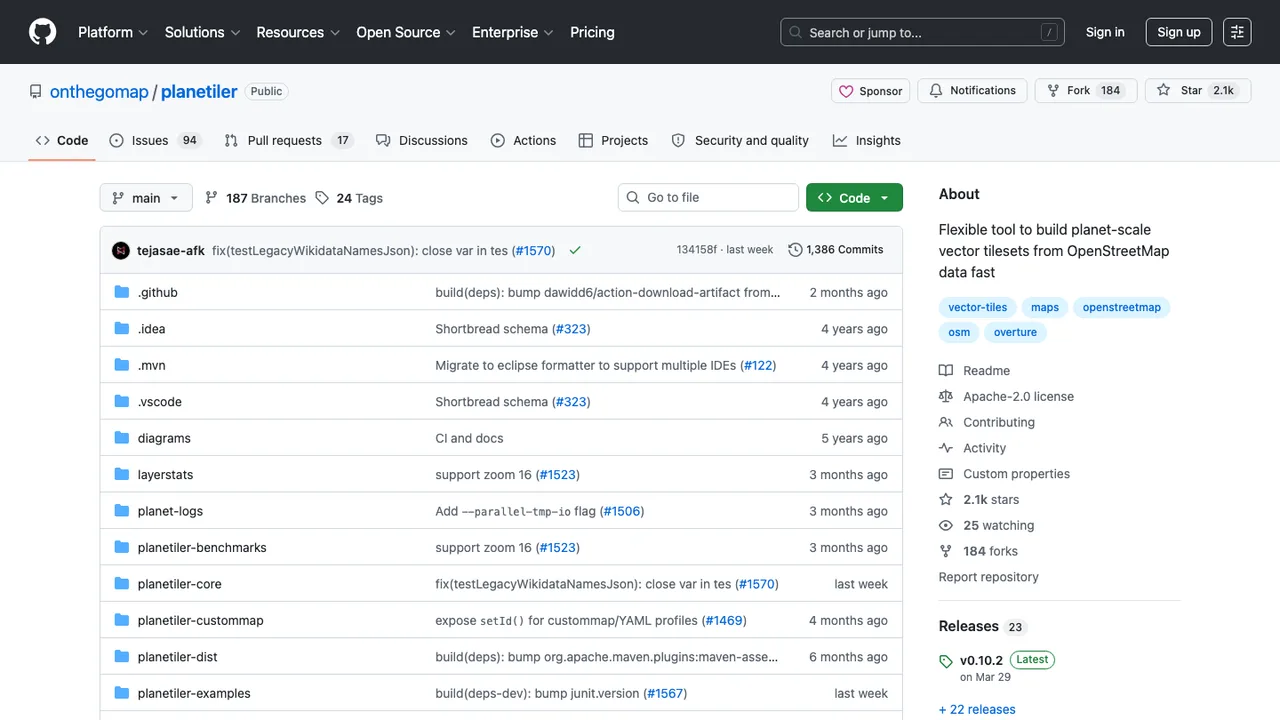Go to the Discussions tab

(422, 141)
